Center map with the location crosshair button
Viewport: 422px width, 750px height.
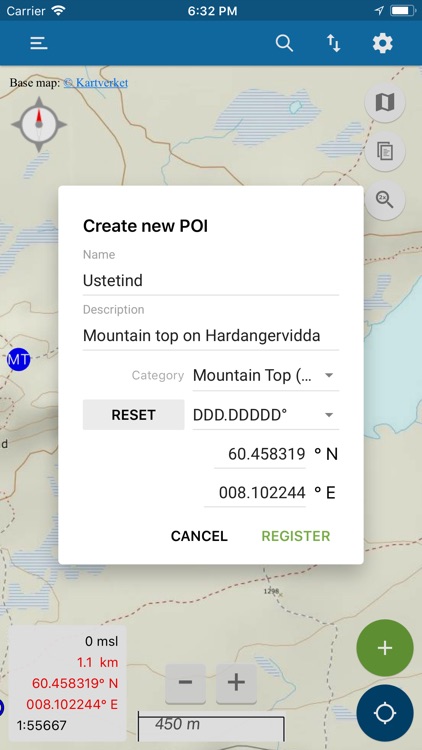(385, 713)
